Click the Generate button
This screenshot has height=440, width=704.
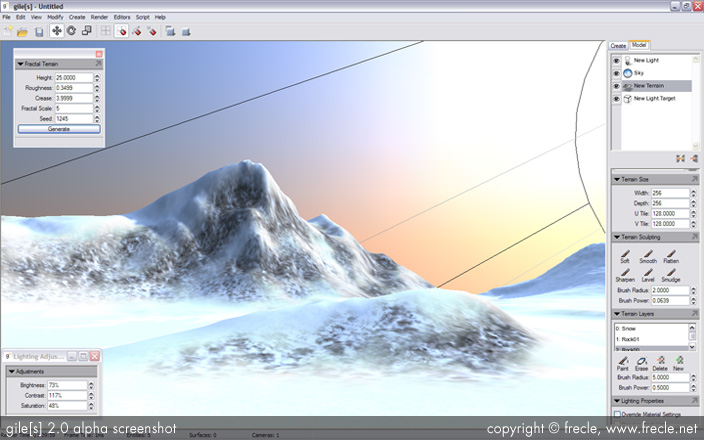(x=59, y=129)
